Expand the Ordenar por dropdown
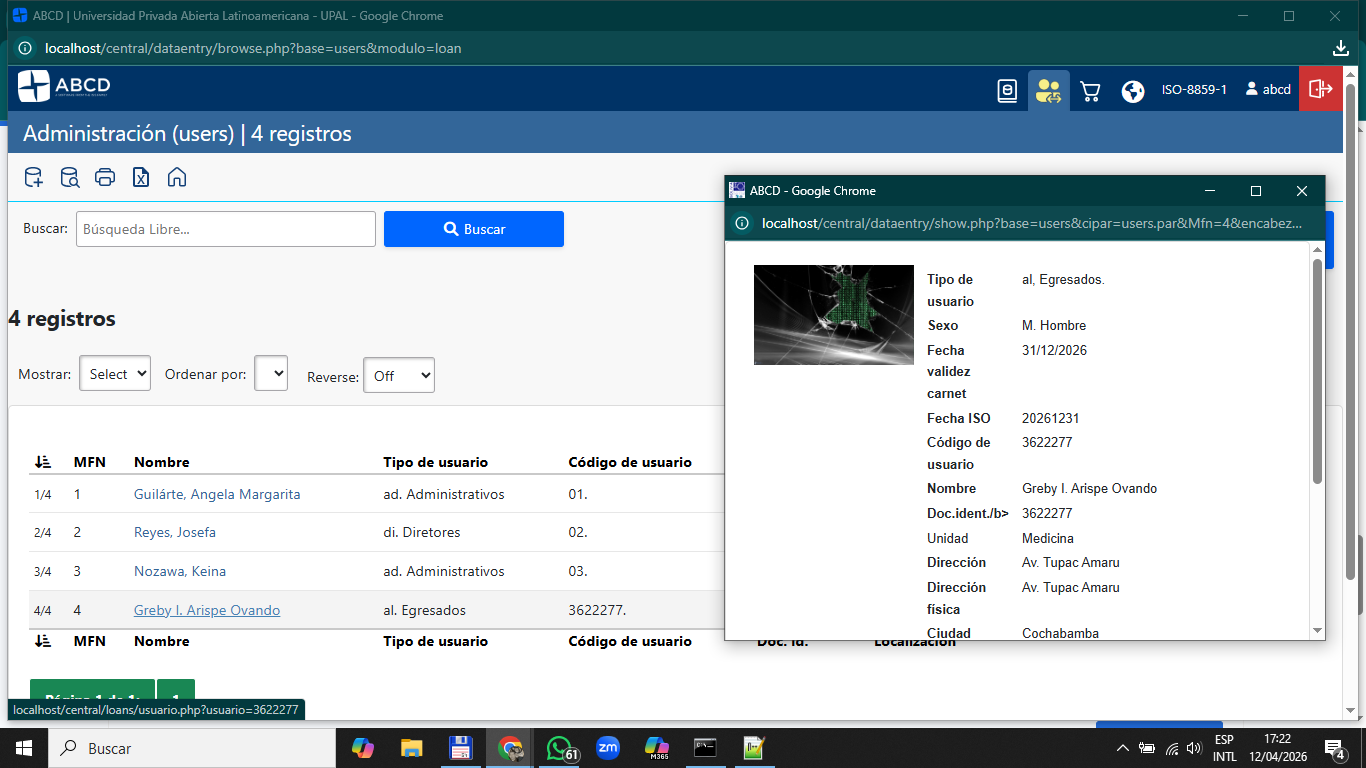The image size is (1366, 768). point(271,374)
